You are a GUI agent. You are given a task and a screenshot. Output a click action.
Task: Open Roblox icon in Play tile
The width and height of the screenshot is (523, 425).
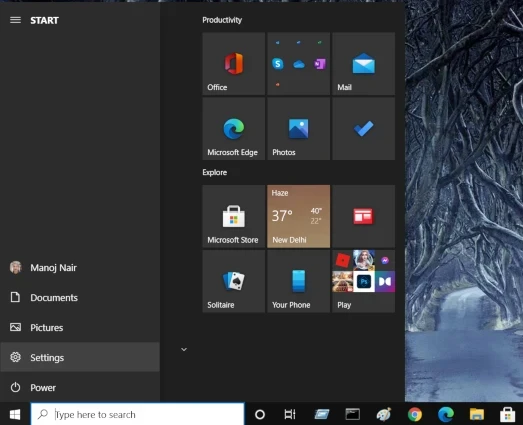click(x=343, y=261)
